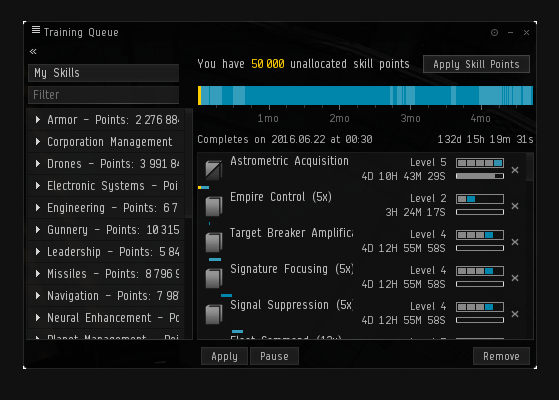Collapse the skills panel with double-chevron
This screenshot has height=400, width=559.
(x=33, y=52)
